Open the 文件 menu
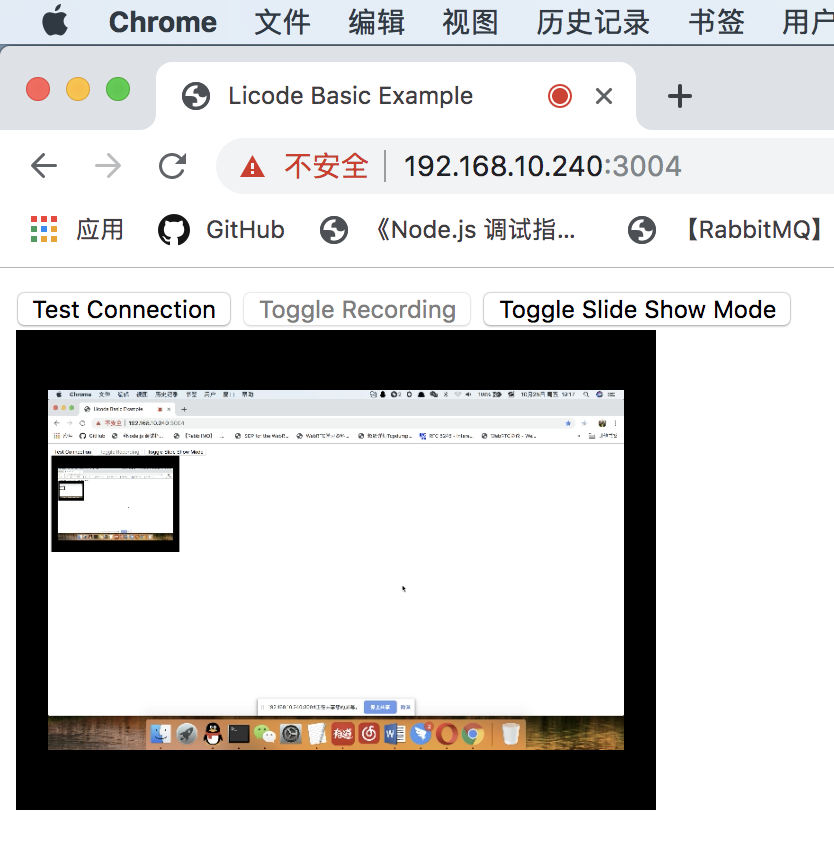 tap(282, 22)
